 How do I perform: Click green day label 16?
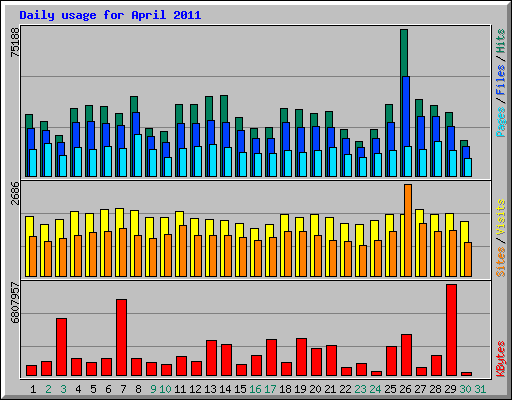click(255, 389)
